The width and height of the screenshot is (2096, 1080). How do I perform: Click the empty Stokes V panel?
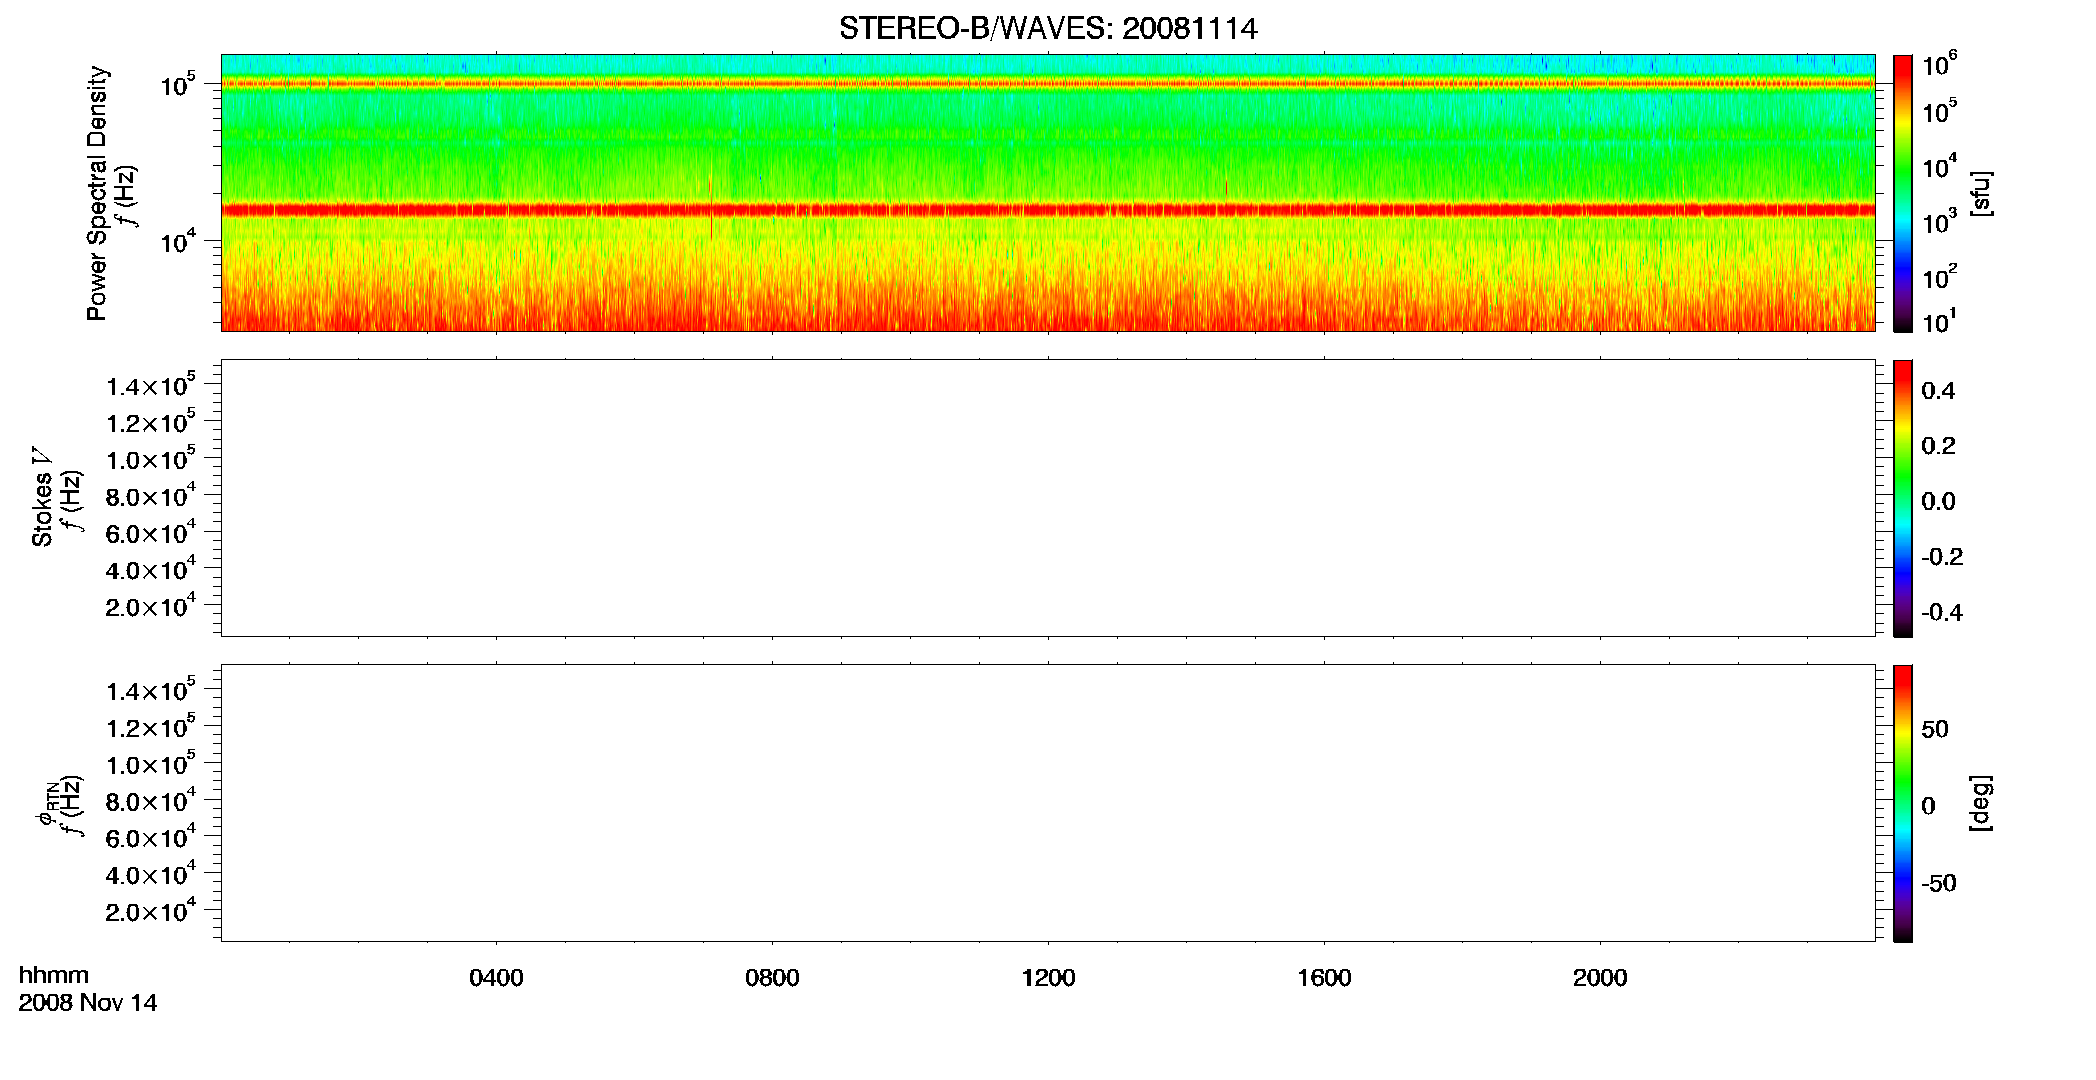click(x=1048, y=498)
